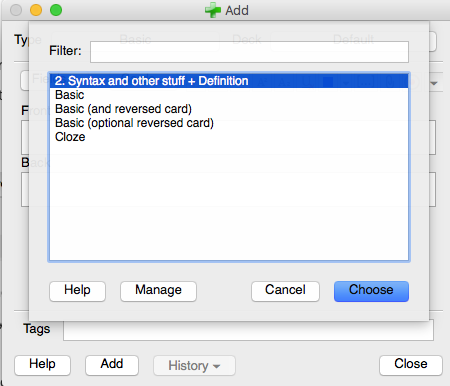Zoom the window with the green button
The image size is (450, 386).
pos(56,10)
